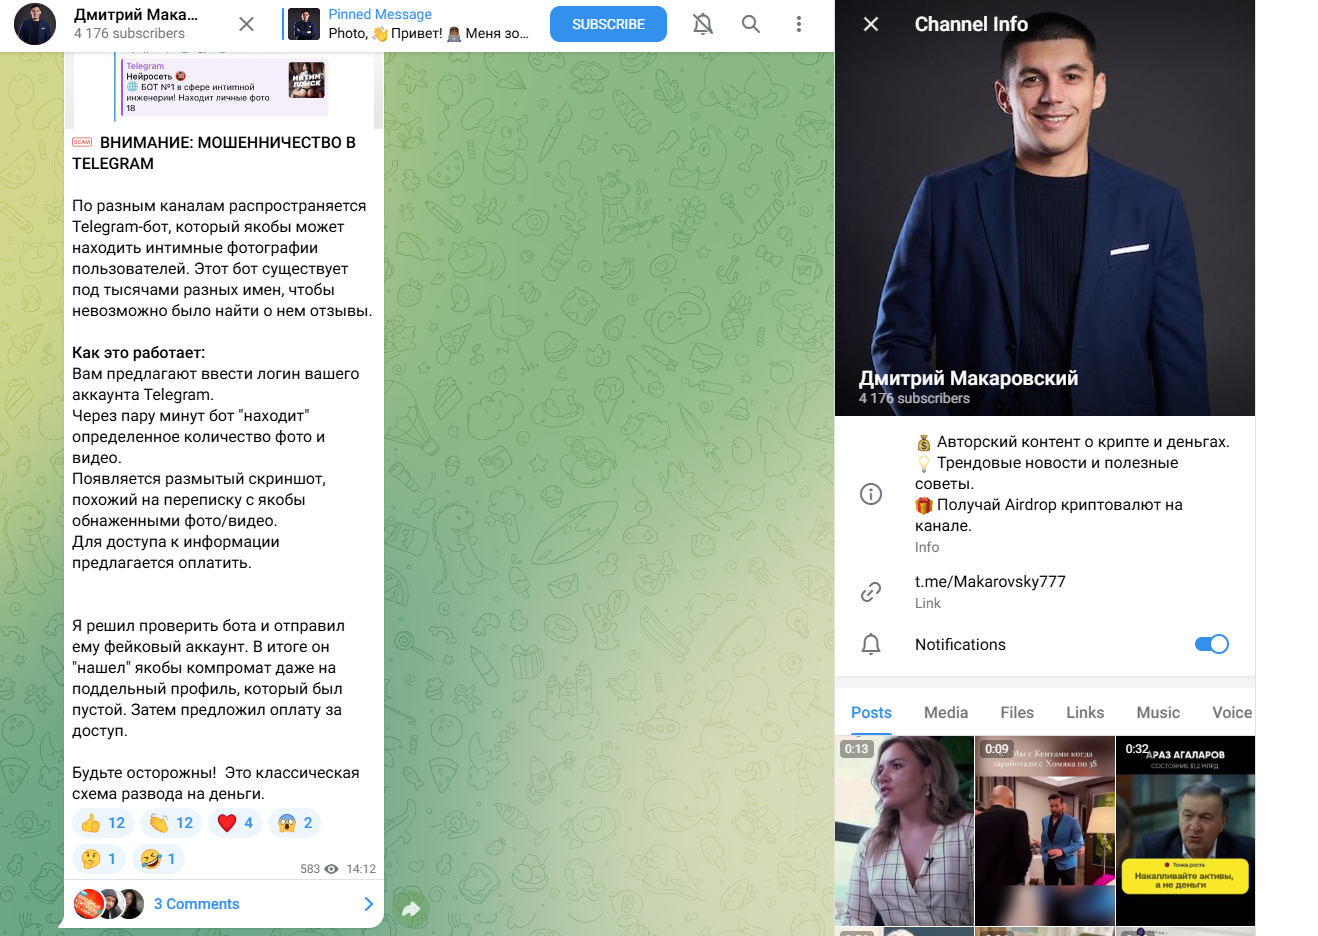Click the '583' view count on the post
The height and width of the screenshot is (936, 1318).
pos(310,869)
